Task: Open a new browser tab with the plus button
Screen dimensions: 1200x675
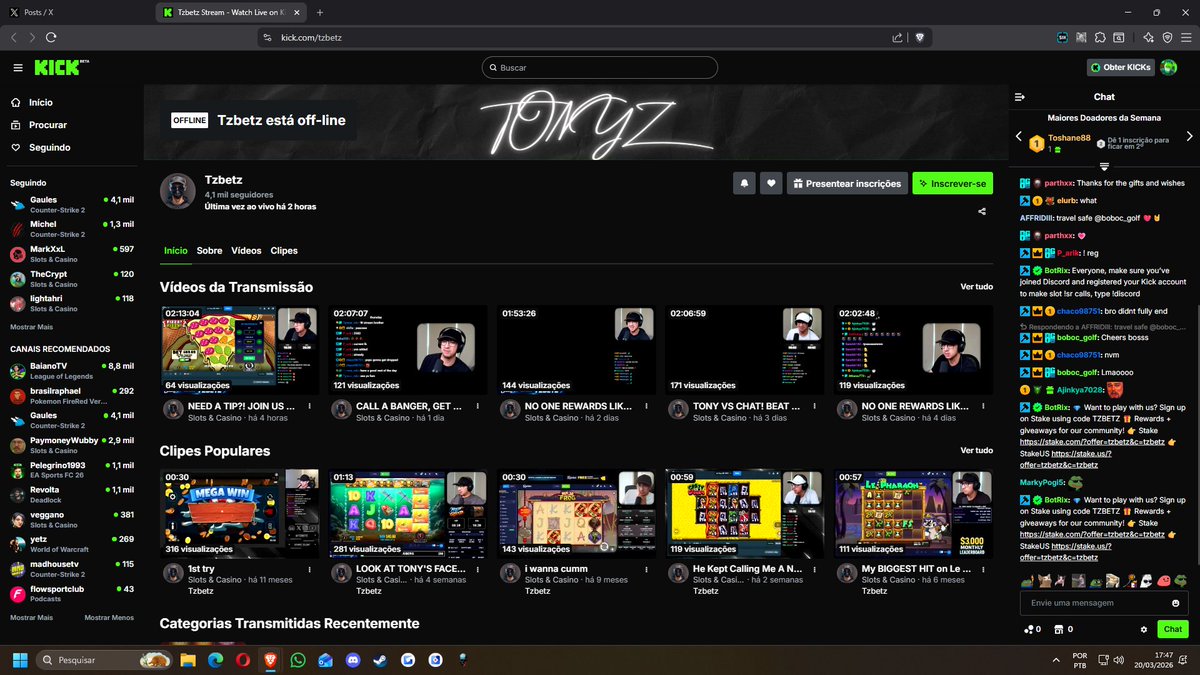Action: coord(320,12)
